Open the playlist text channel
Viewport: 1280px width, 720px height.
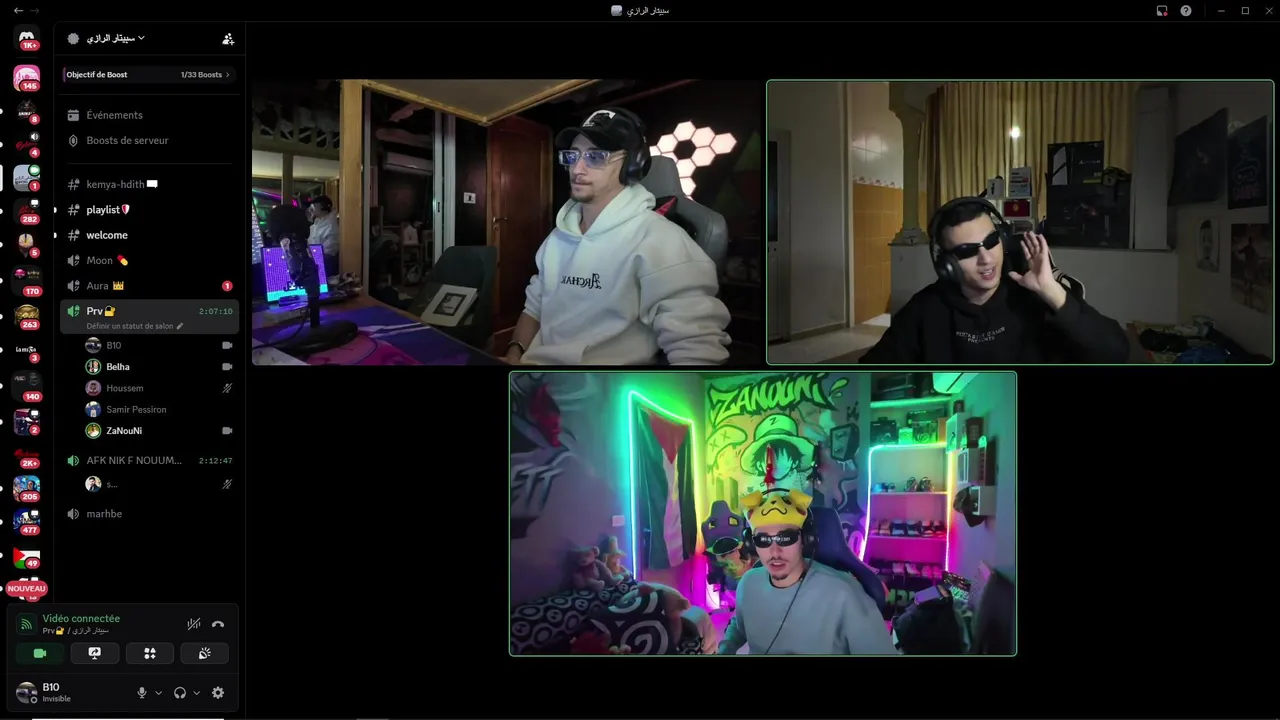click(x=150, y=210)
